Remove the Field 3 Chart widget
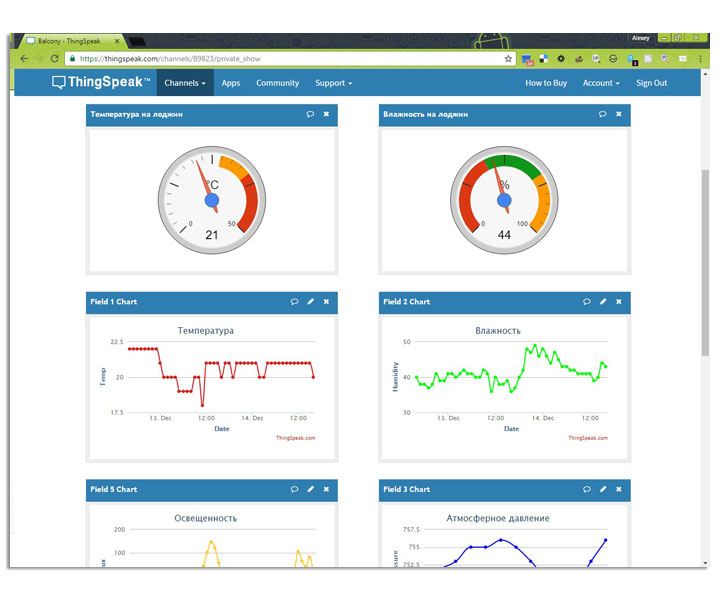Image resolution: width=720 pixels, height=600 pixels. 618,489
